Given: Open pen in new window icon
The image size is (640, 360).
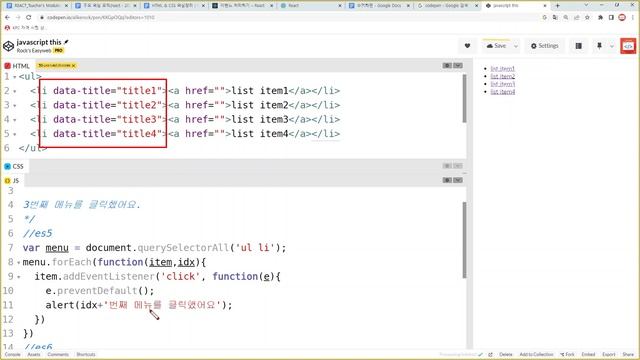Looking at the screenshot, I should (x=490, y=355).
